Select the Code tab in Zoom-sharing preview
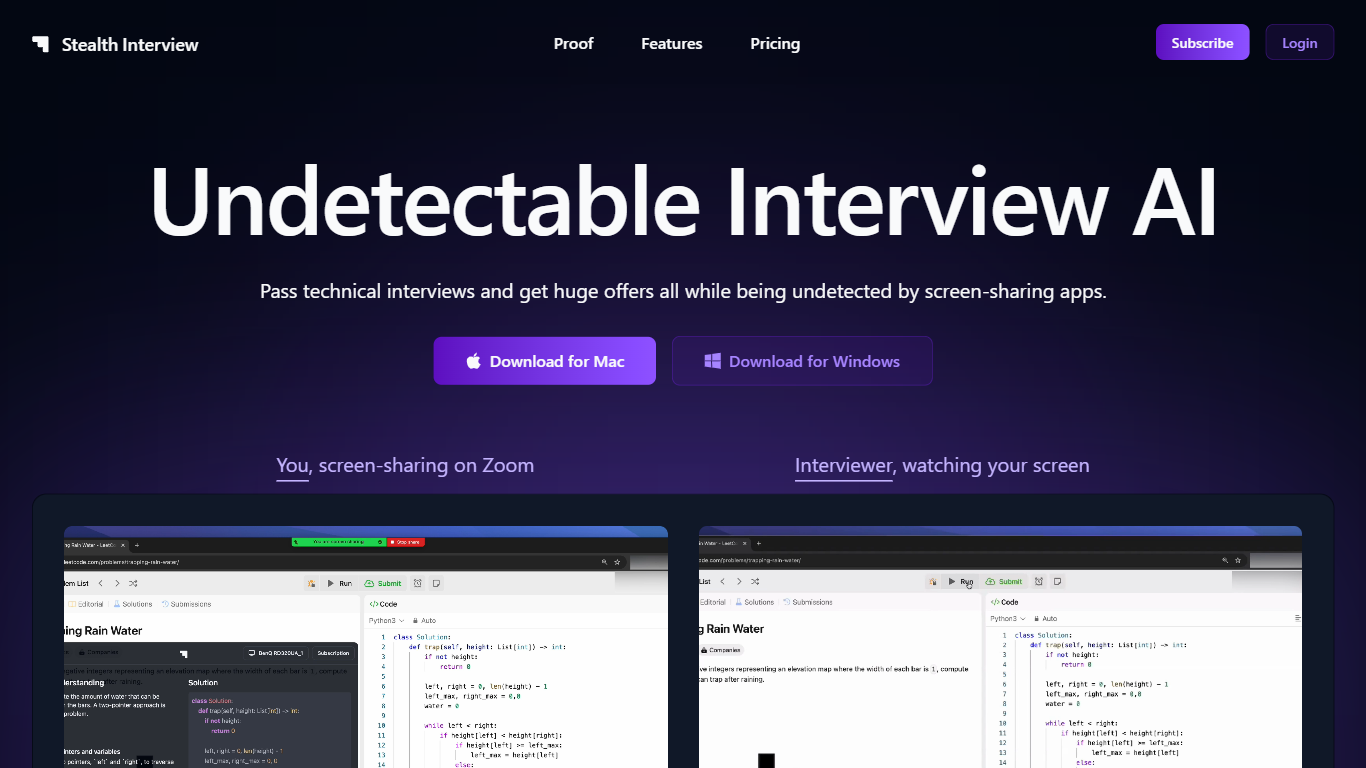The image size is (1366, 768). 383,604
